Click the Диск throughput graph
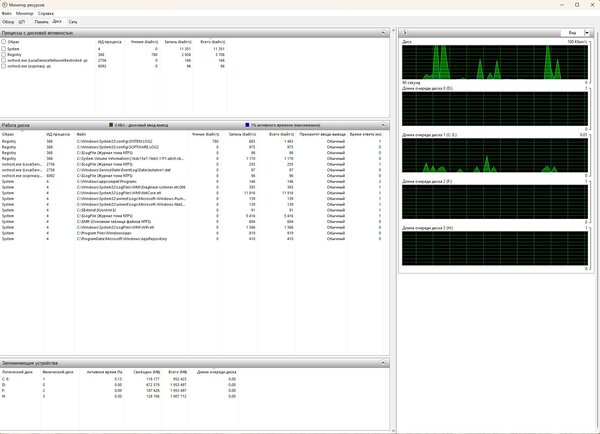600x434 pixels. point(495,62)
